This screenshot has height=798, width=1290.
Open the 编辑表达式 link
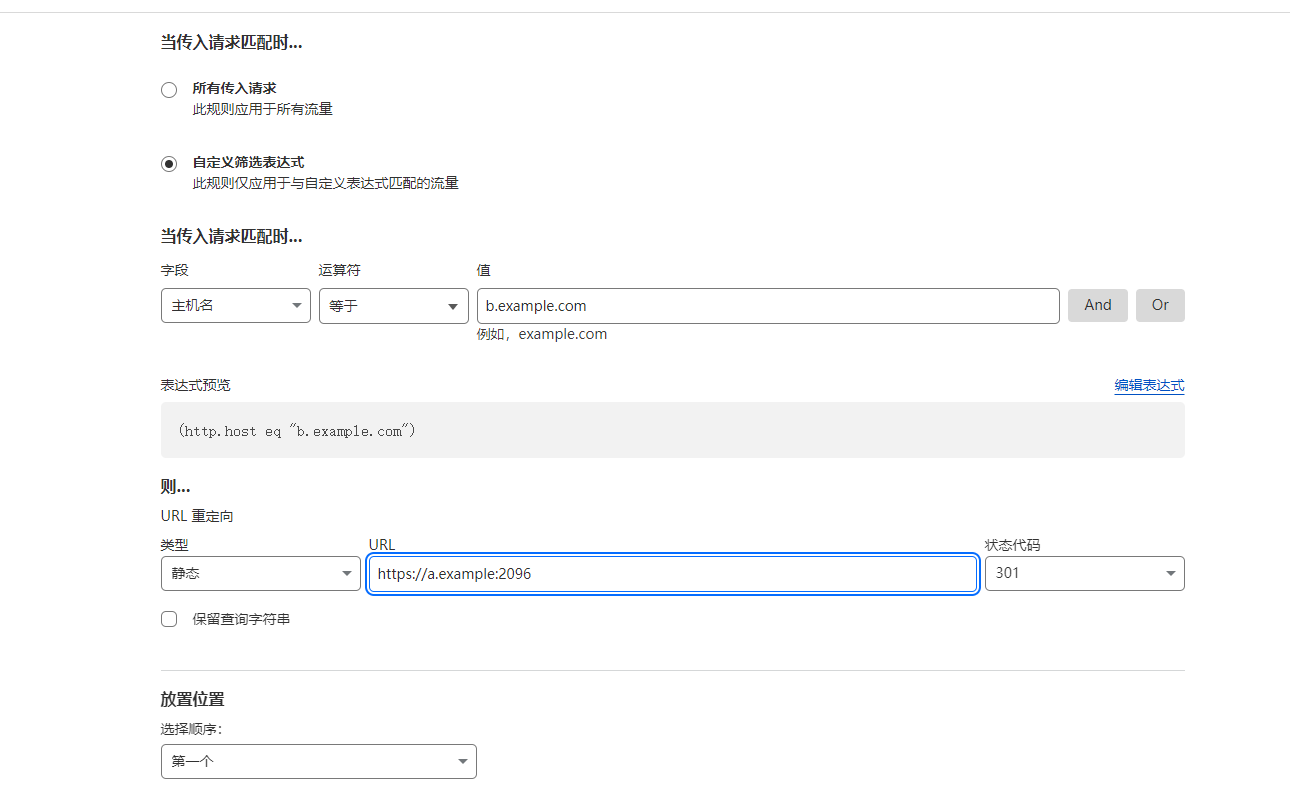point(1149,385)
